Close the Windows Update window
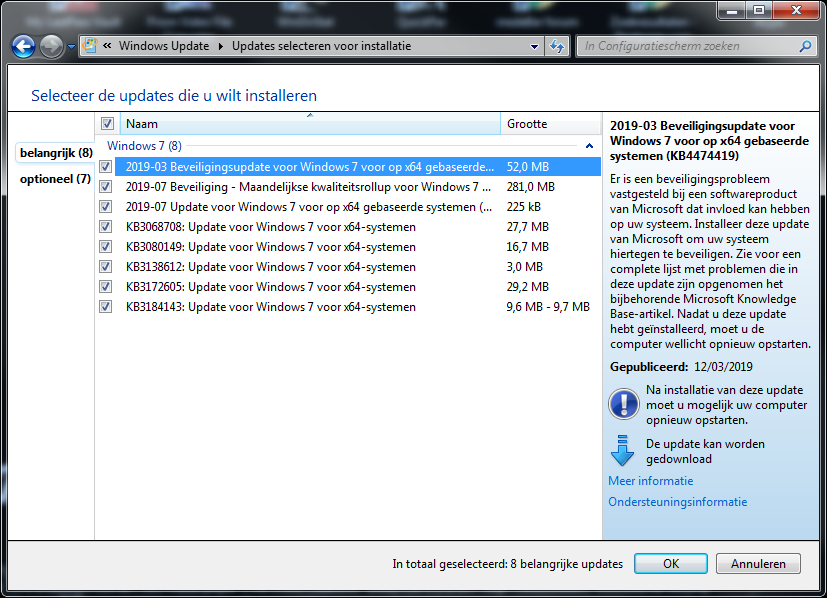 click(796, 11)
